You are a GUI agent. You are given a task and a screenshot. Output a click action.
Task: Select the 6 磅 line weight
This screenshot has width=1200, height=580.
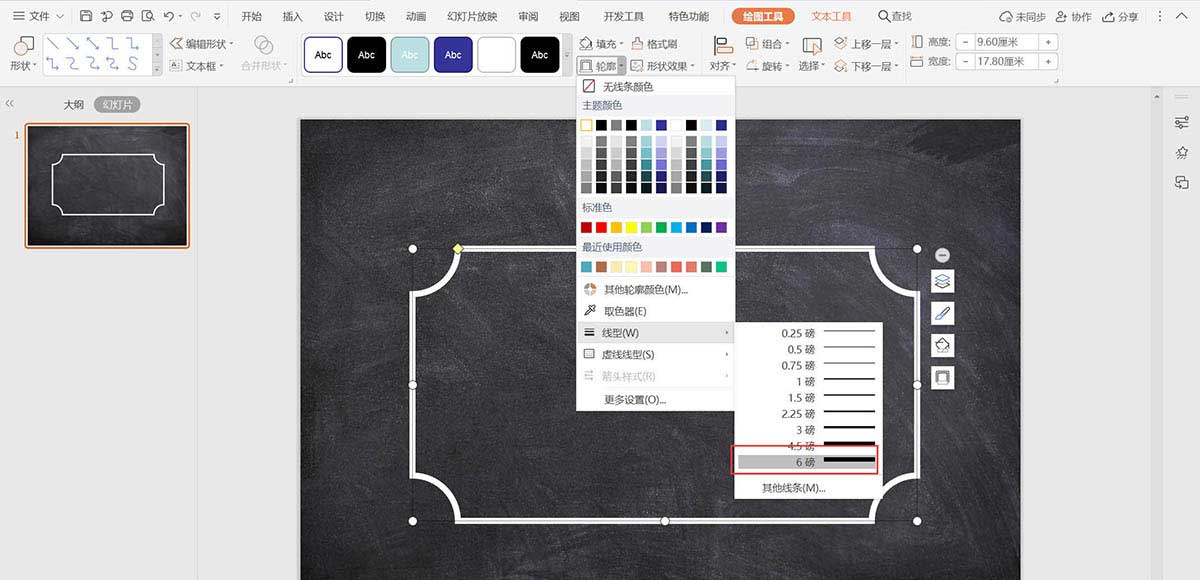(x=806, y=462)
